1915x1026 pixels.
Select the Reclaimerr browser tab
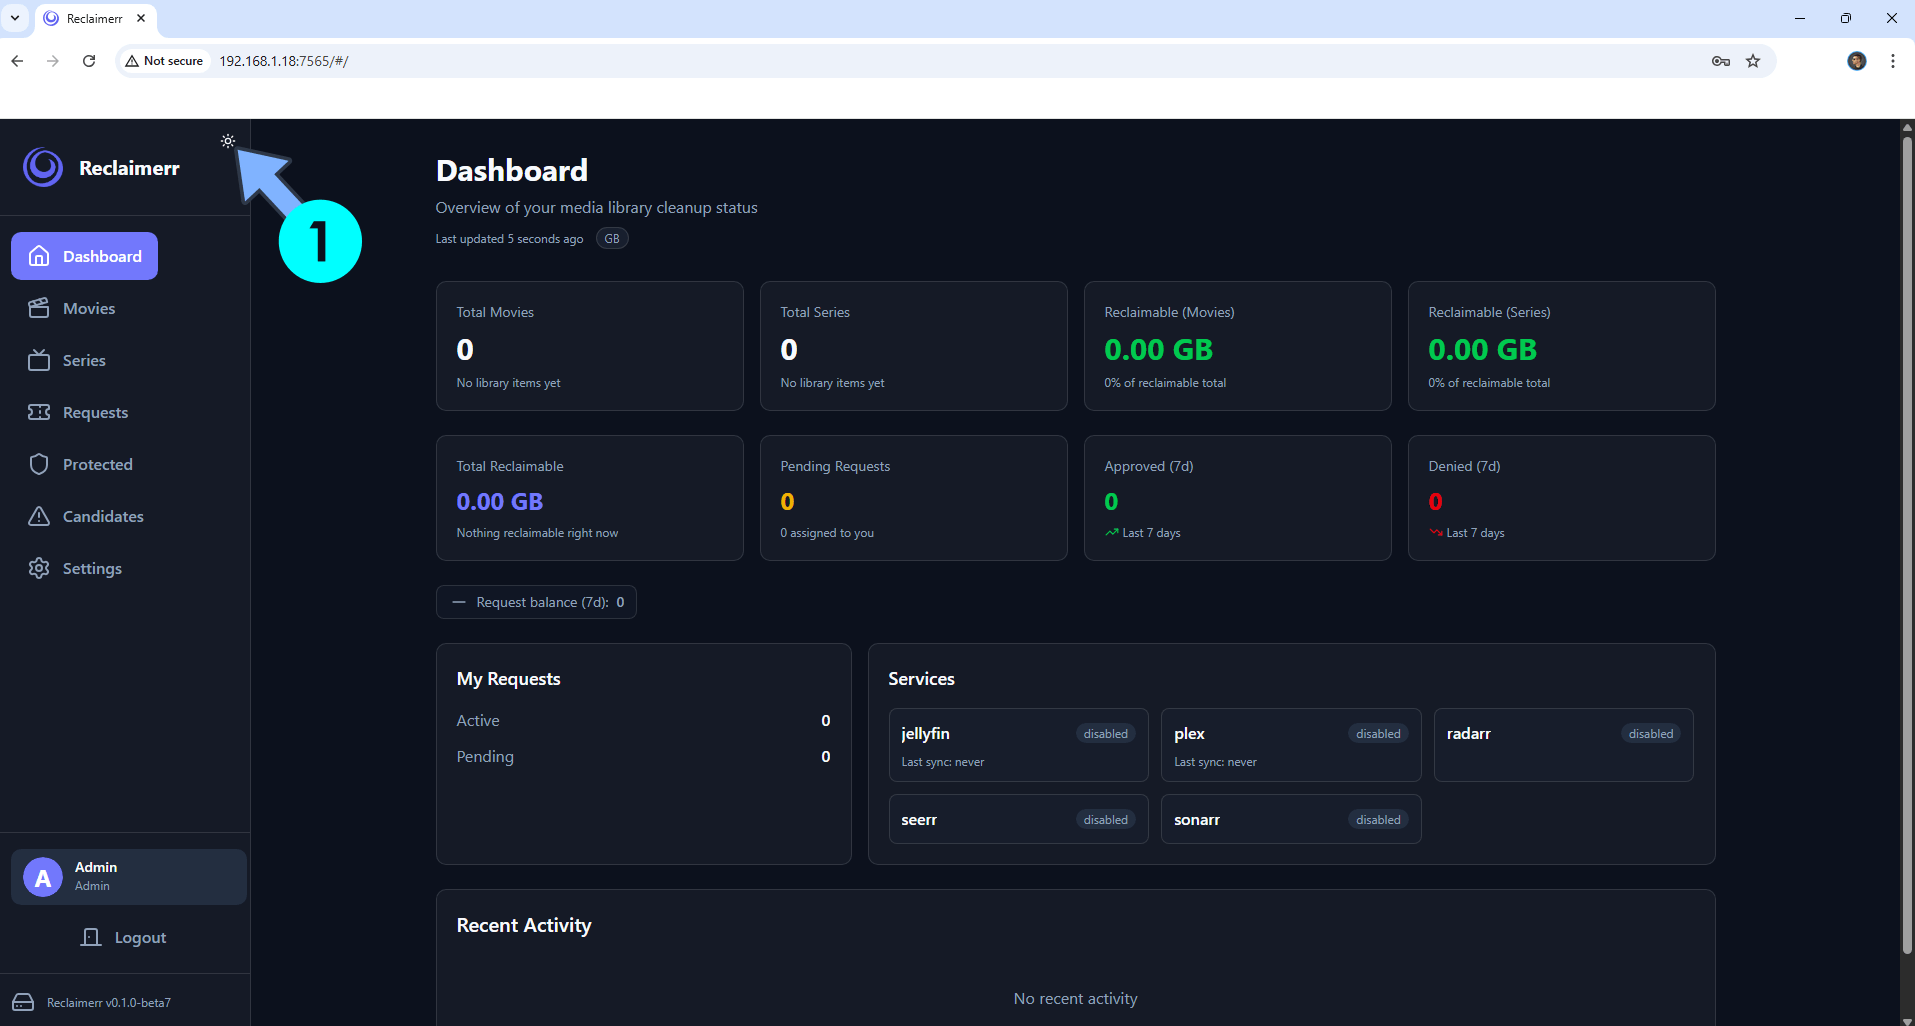(x=95, y=18)
